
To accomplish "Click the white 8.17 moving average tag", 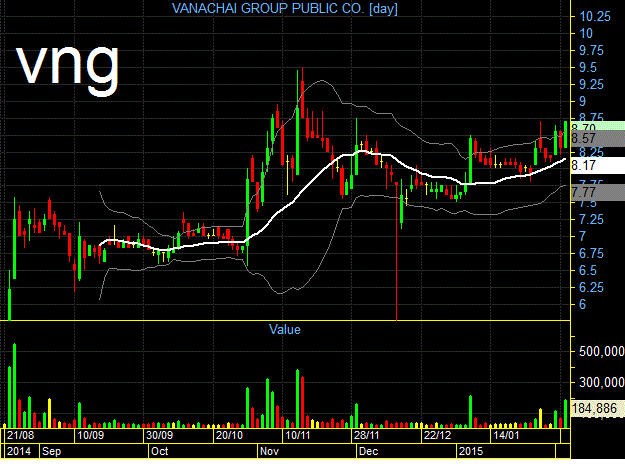I will point(598,165).
